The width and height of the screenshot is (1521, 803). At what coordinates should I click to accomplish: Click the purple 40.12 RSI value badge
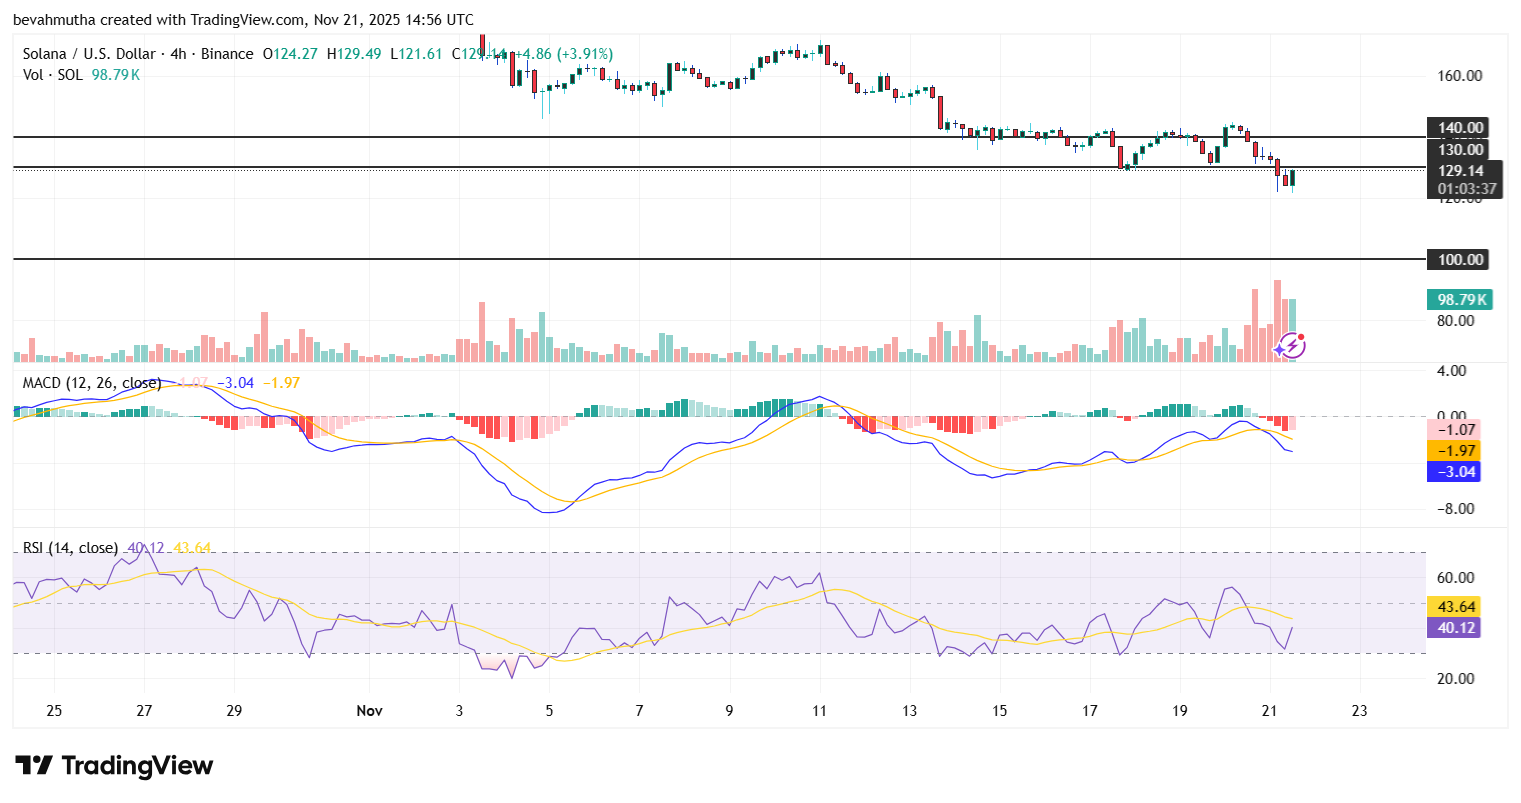[x=1456, y=627]
